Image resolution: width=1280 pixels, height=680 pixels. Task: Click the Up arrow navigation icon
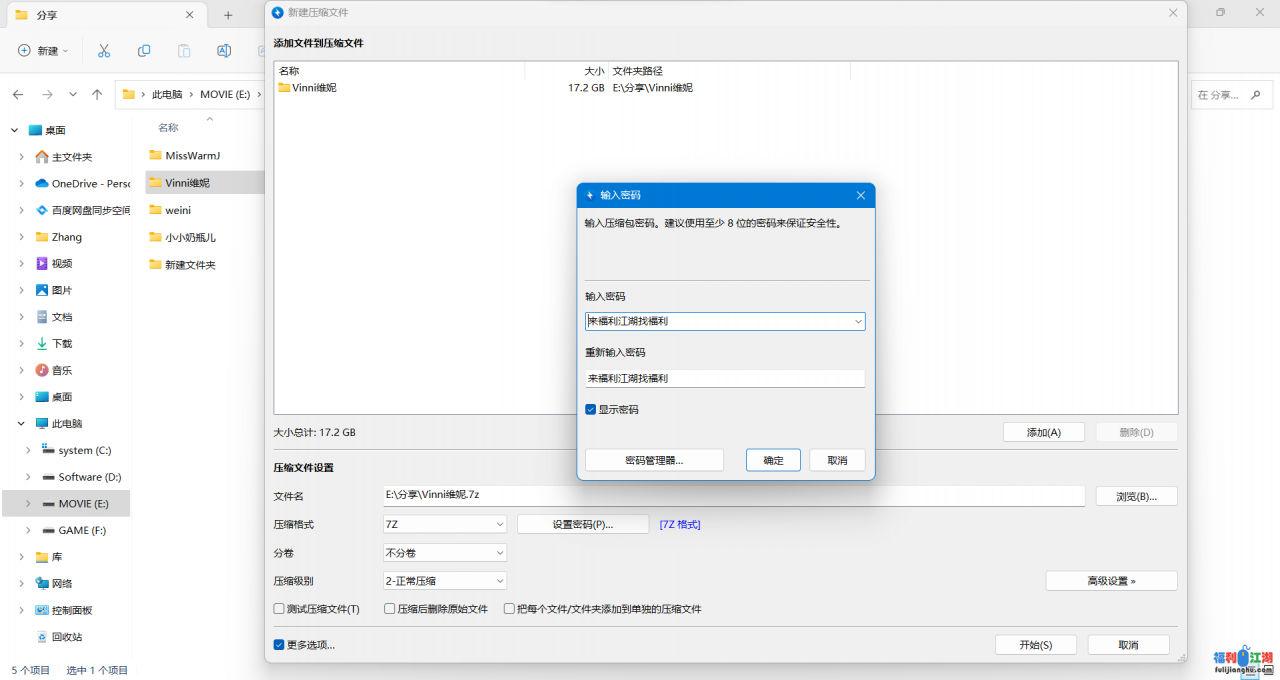point(97,94)
